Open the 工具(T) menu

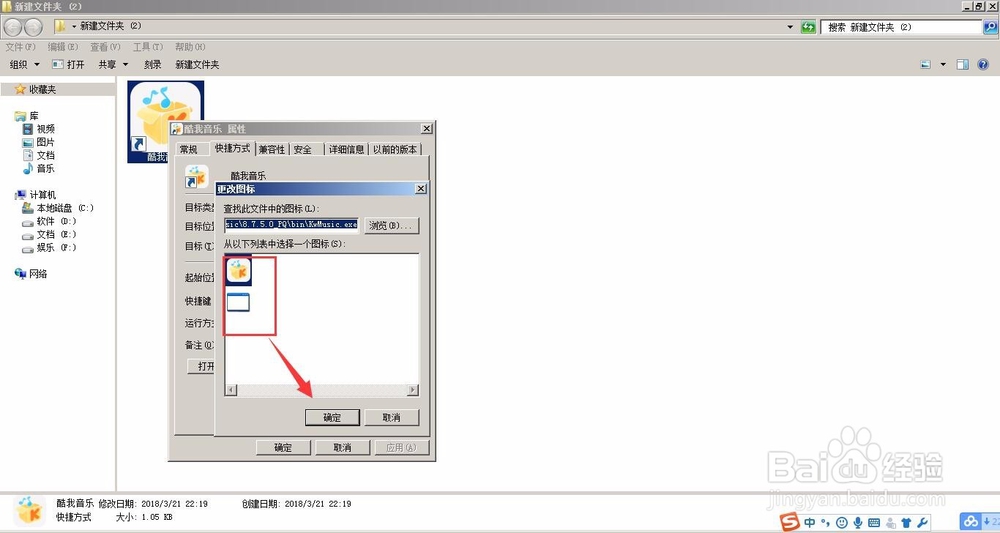[x=148, y=47]
